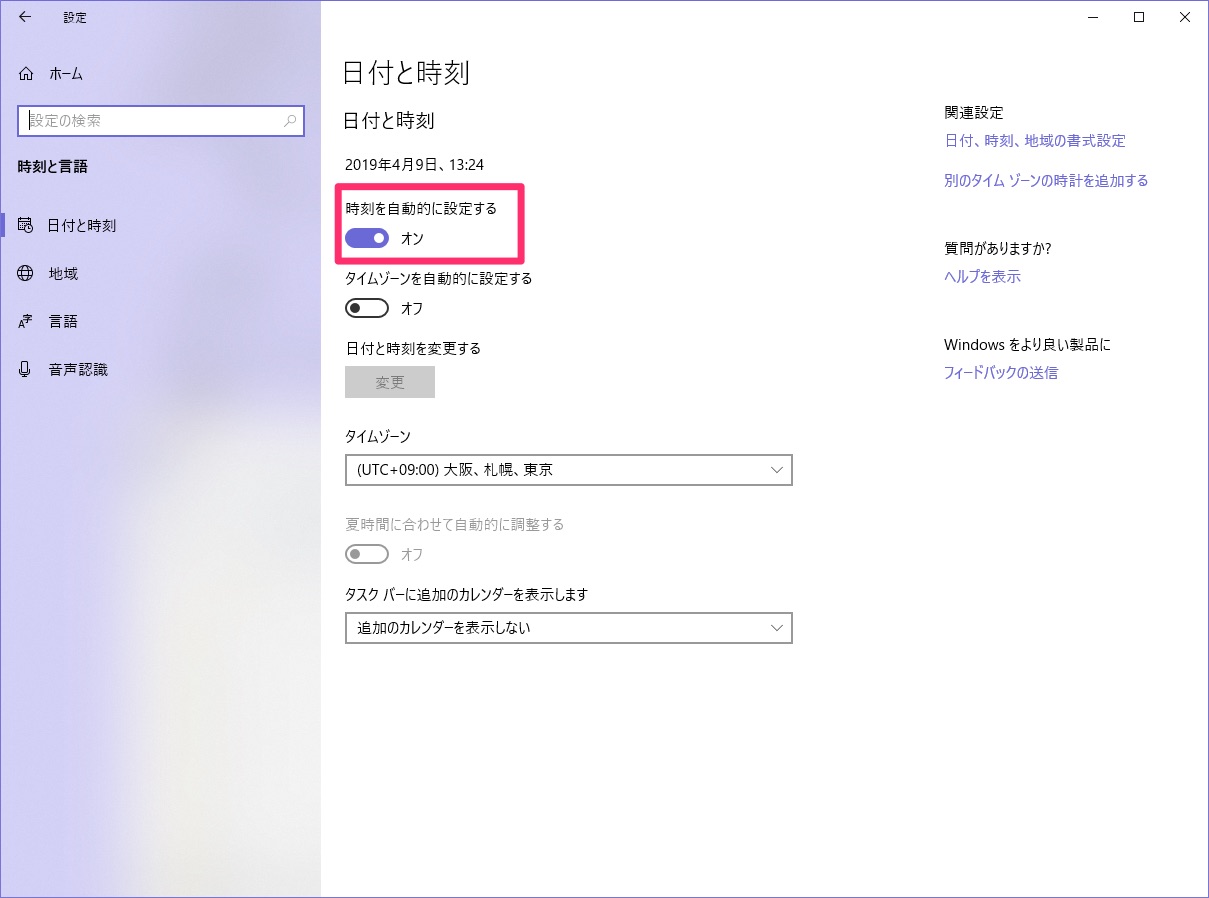Toggle 夏時間に合わせて自動的に調整する switch
Screen dimensions: 1209x898
[367, 554]
